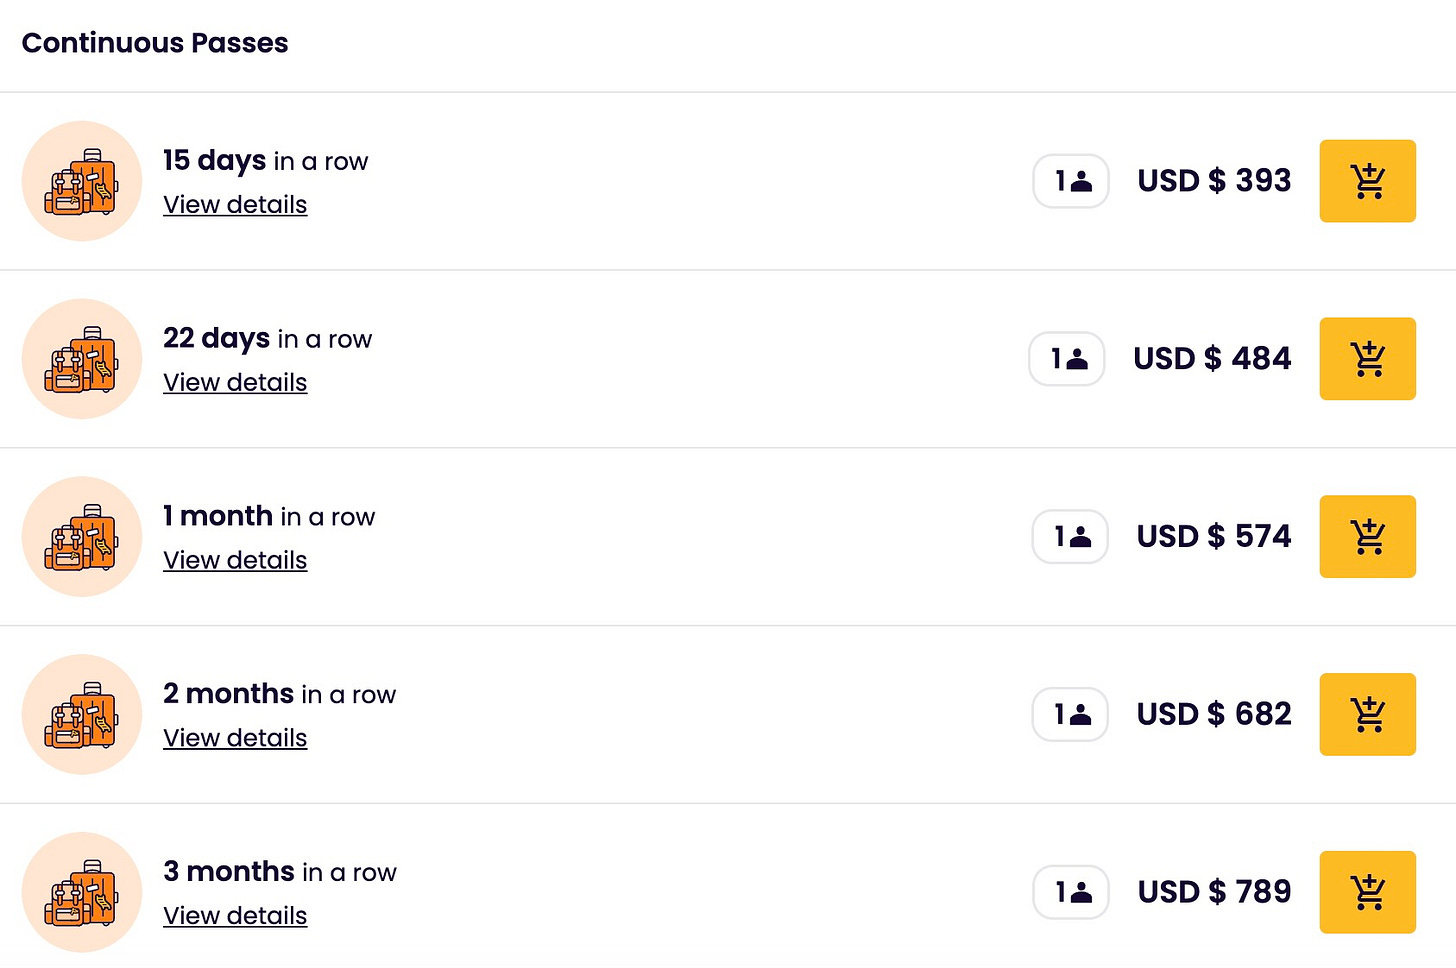This screenshot has width=1456, height=968.
Task: Add the 2 months pass to cart
Action: click(x=1367, y=714)
